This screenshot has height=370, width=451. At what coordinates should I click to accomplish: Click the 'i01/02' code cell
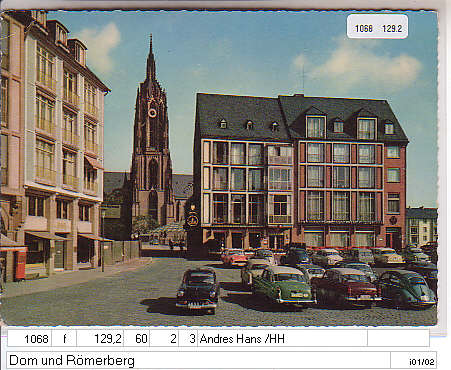click(422, 361)
